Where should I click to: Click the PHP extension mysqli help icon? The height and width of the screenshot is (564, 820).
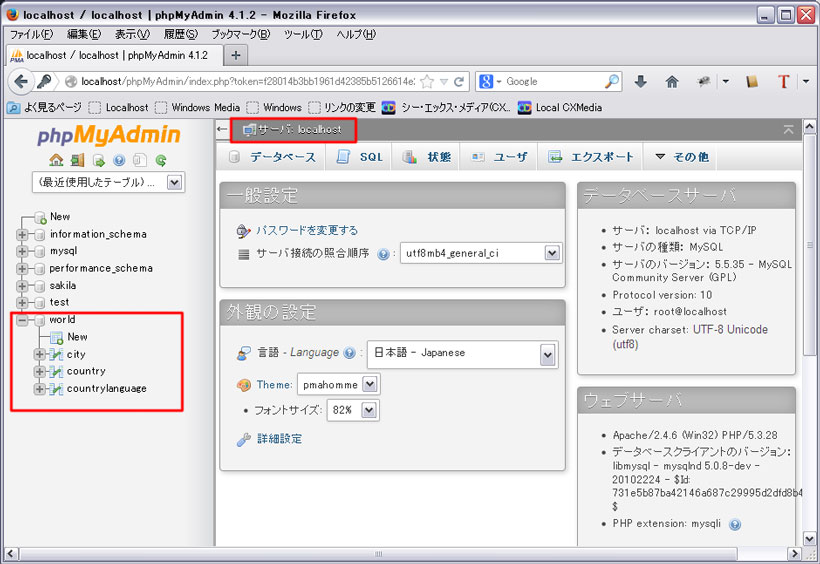tap(735, 524)
